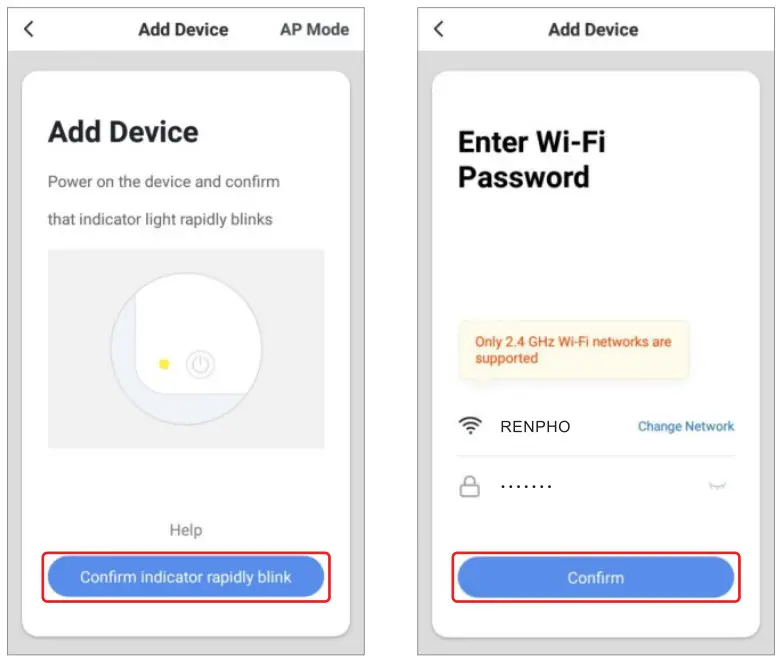Open the Help link
Image resolution: width=782 pixels, height=661 pixels.
(x=185, y=530)
